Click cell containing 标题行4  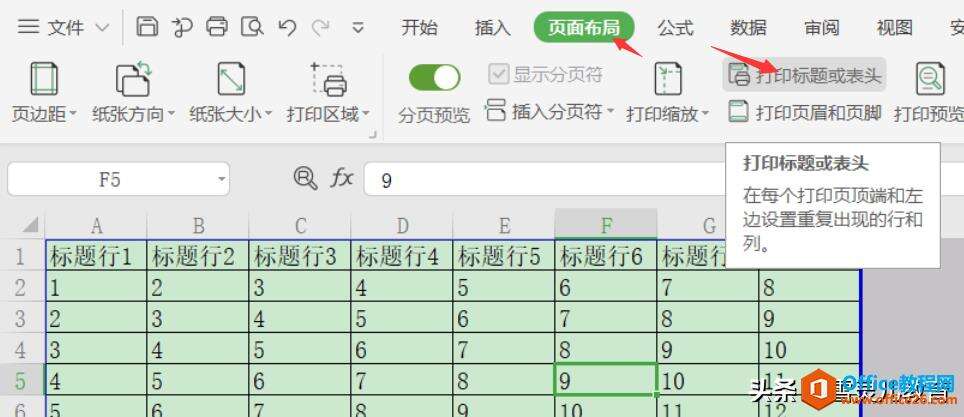tap(402, 255)
